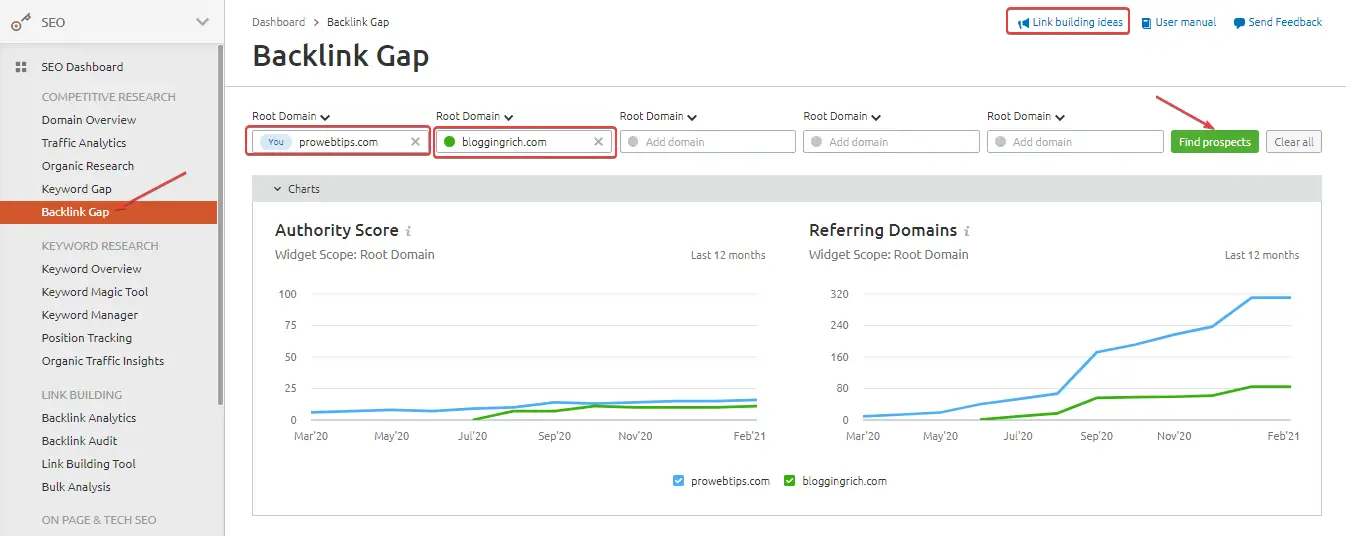Image resolution: width=1346 pixels, height=536 pixels.
Task: Open Domain Overview from sidebar
Action: (89, 120)
